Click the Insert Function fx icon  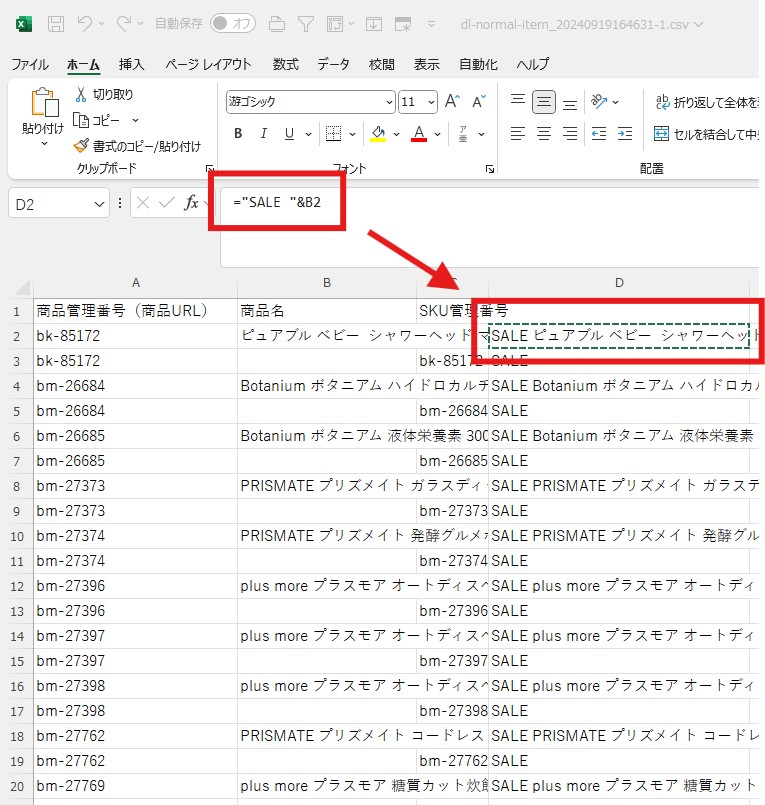click(x=191, y=203)
